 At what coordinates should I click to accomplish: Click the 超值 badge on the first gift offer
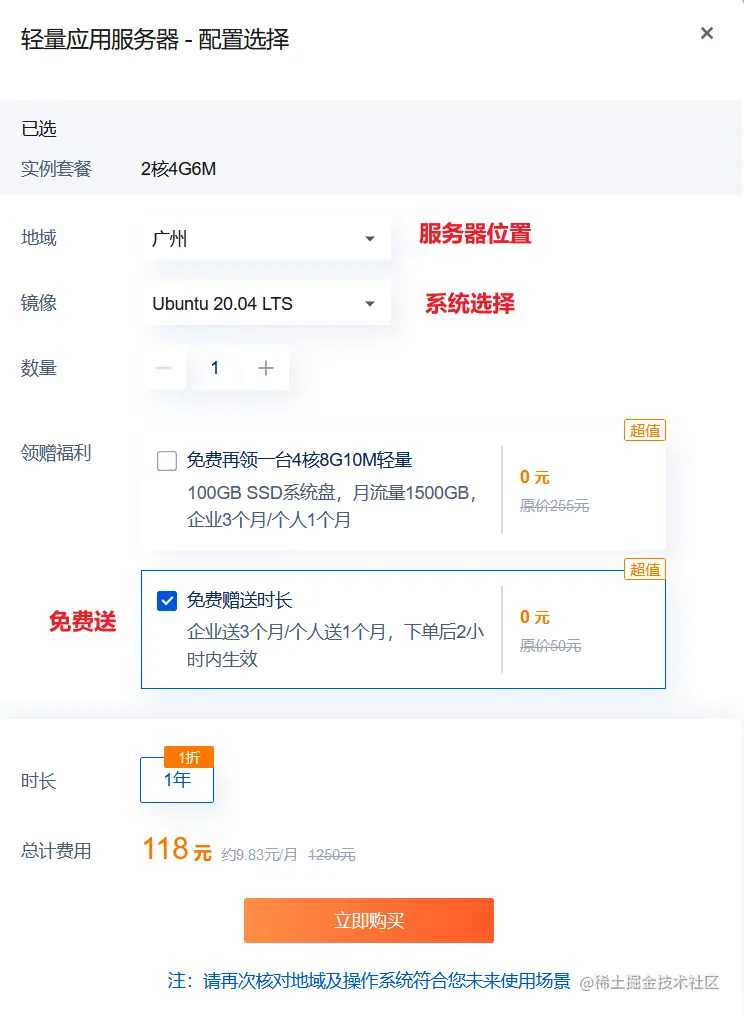tap(644, 429)
